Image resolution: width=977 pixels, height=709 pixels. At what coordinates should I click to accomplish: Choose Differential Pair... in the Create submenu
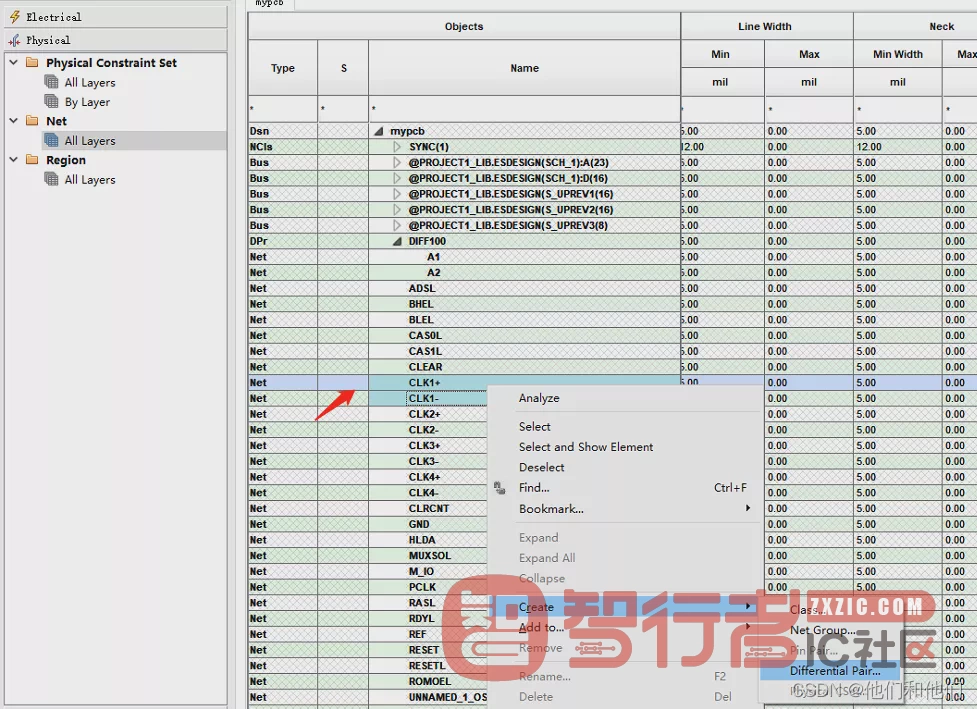[x=835, y=670]
